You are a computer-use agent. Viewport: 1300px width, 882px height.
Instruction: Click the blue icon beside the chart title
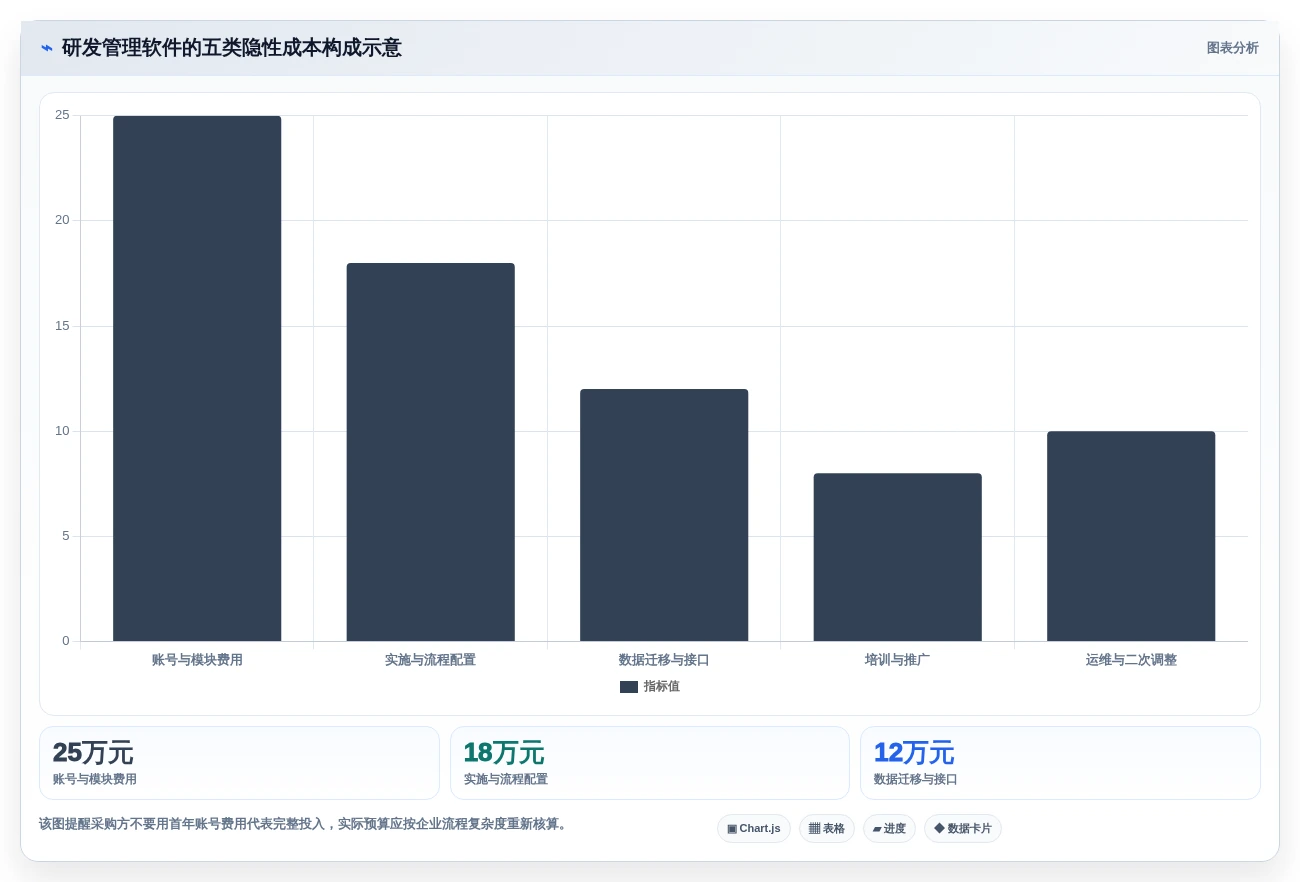coord(46,48)
